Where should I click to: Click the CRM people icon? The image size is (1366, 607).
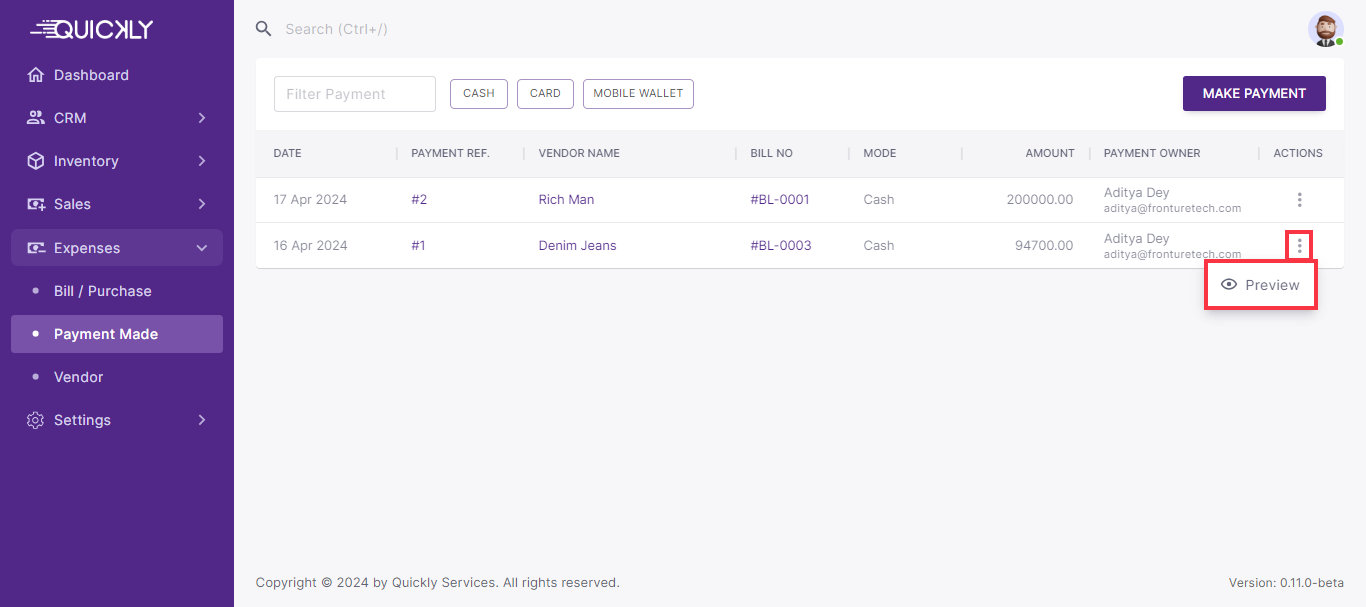pos(36,118)
